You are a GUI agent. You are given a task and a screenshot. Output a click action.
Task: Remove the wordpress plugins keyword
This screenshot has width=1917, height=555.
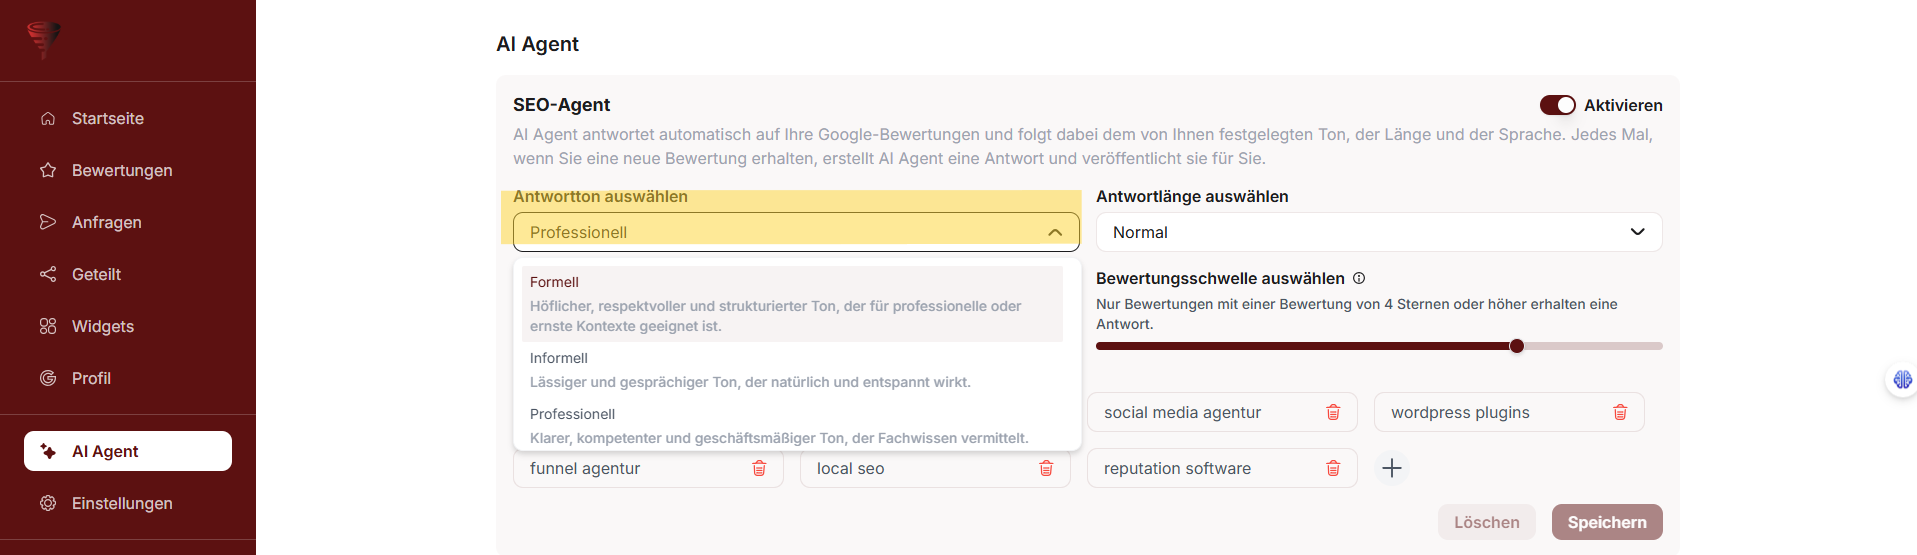click(x=1619, y=412)
